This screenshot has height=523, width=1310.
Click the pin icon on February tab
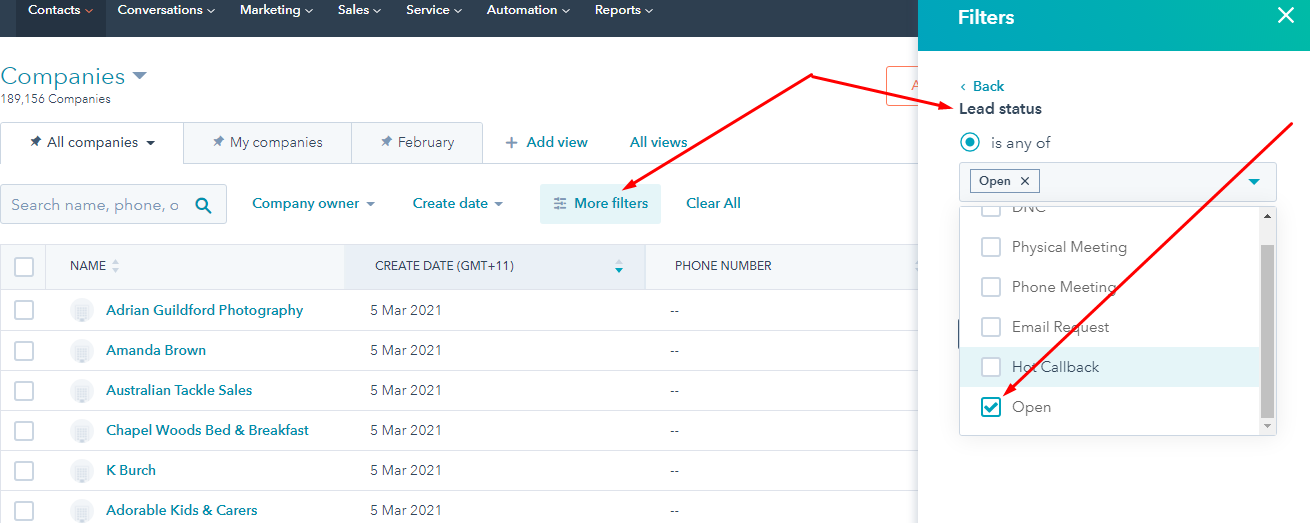point(386,142)
